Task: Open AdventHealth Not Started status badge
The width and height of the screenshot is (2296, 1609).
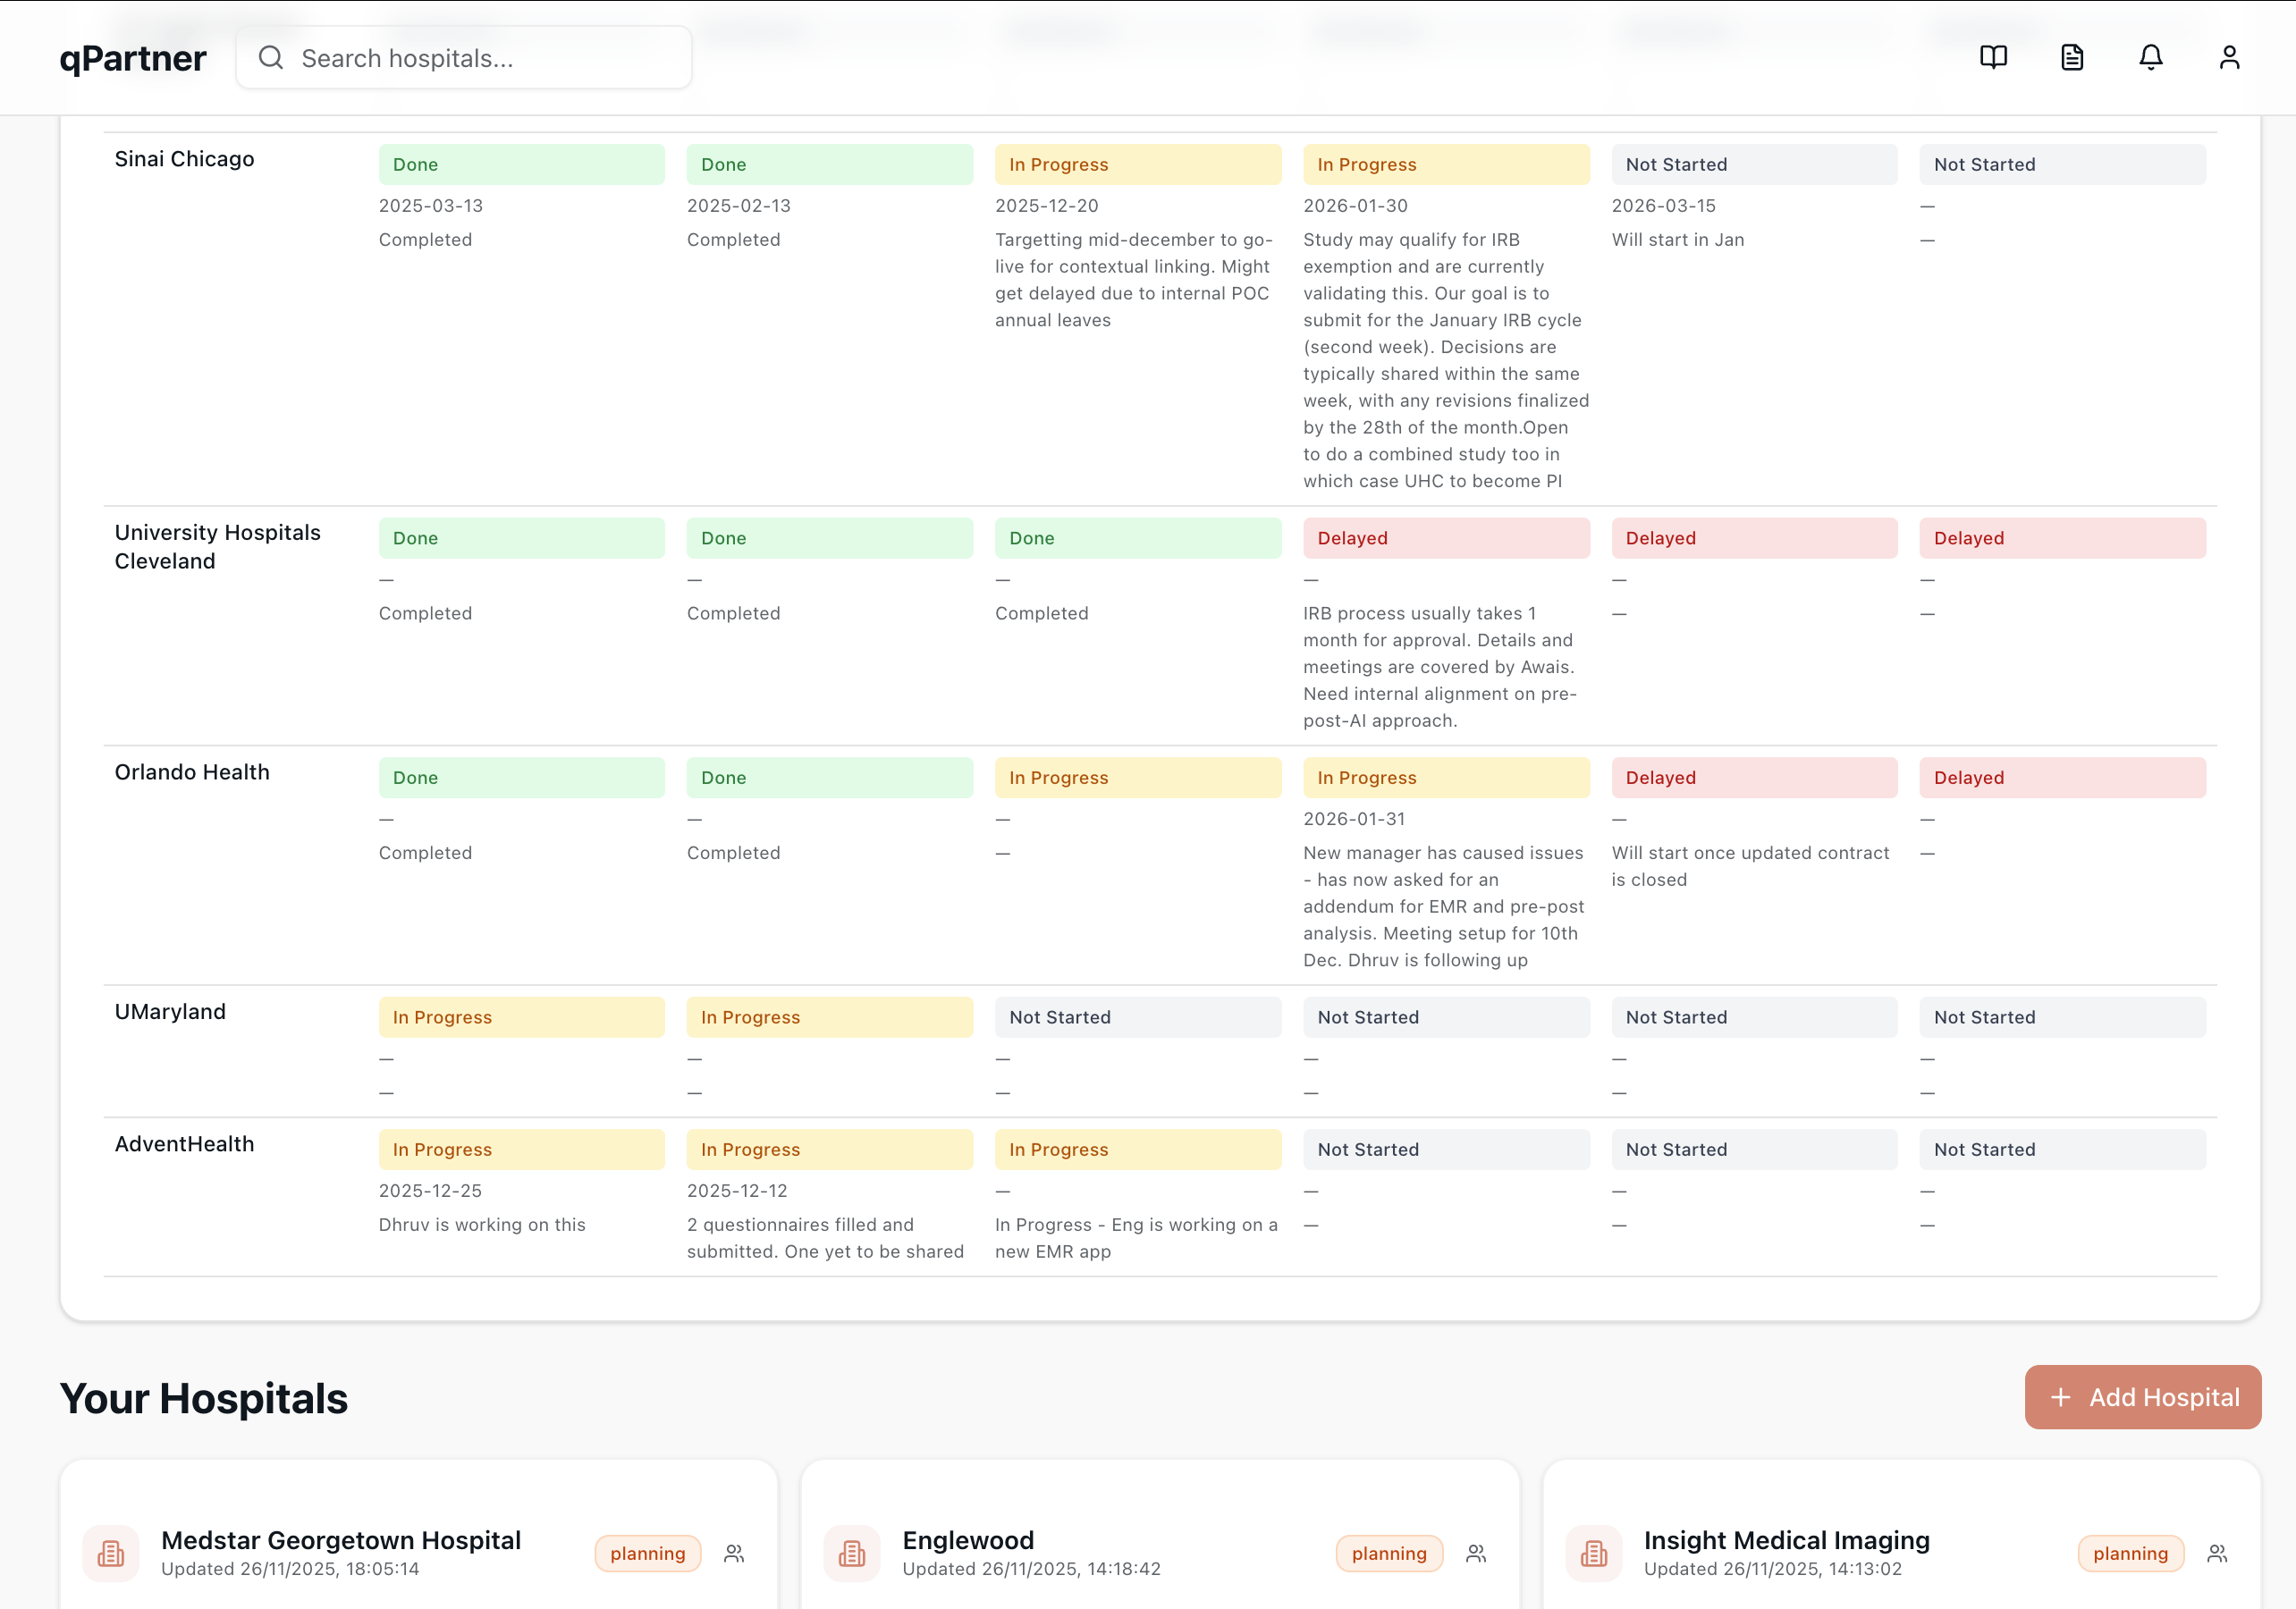Action: tap(1446, 1149)
